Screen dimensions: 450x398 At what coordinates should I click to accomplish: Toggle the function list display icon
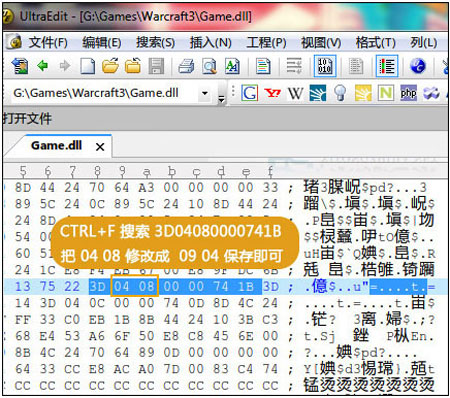387,66
